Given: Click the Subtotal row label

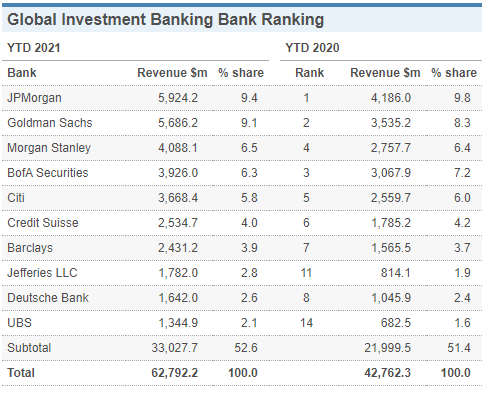Looking at the screenshot, I should [29, 348].
